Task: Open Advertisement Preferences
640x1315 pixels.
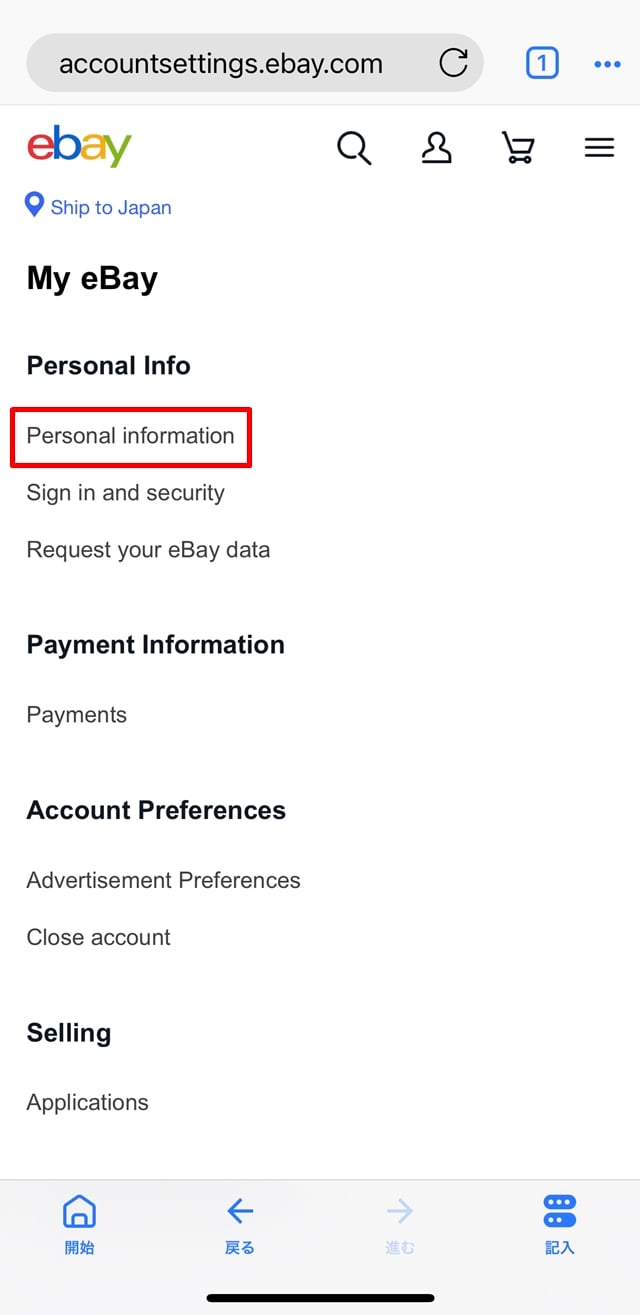Action: (163, 881)
